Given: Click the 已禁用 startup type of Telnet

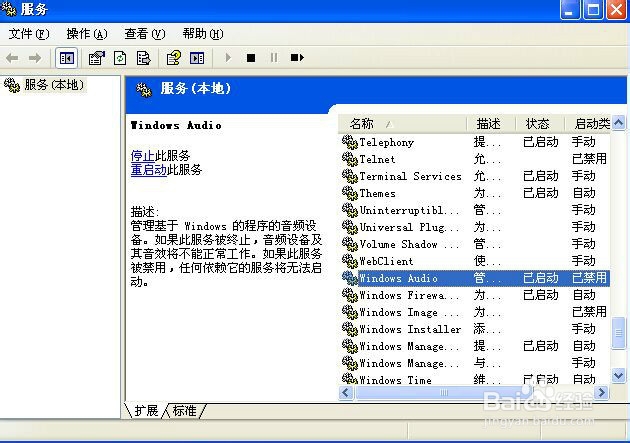Looking at the screenshot, I should pos(589,159).
